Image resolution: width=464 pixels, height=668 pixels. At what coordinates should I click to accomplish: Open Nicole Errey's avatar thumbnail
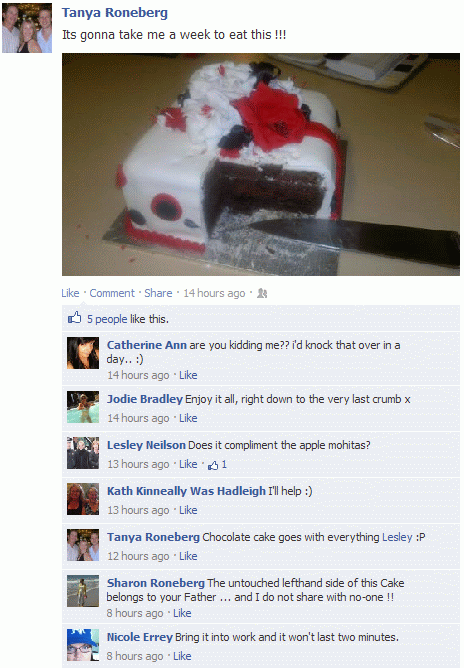tap(83, 645)
